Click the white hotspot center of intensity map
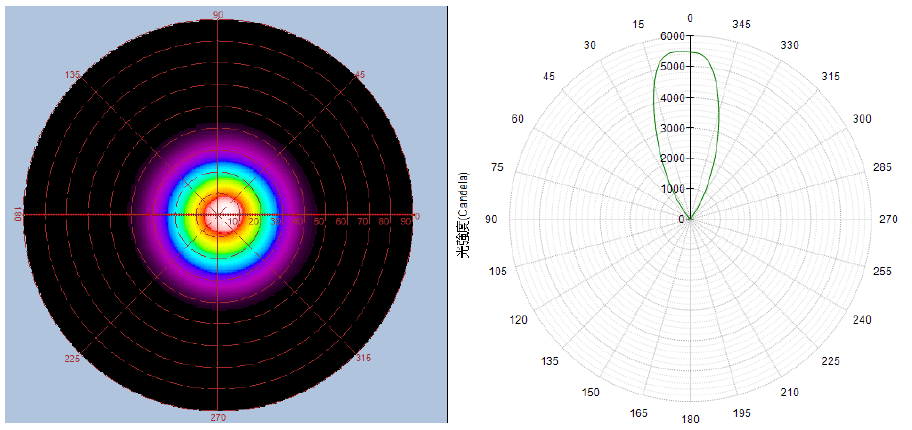 click(218, 214)
